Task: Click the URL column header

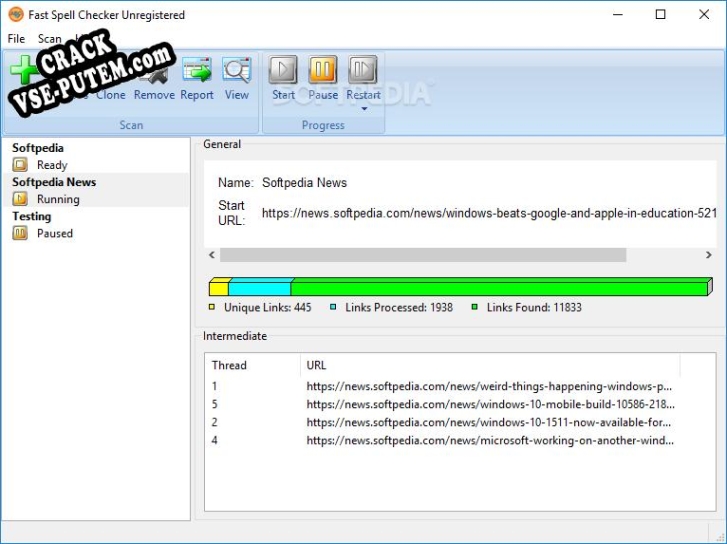Action: tap(490, 365)
